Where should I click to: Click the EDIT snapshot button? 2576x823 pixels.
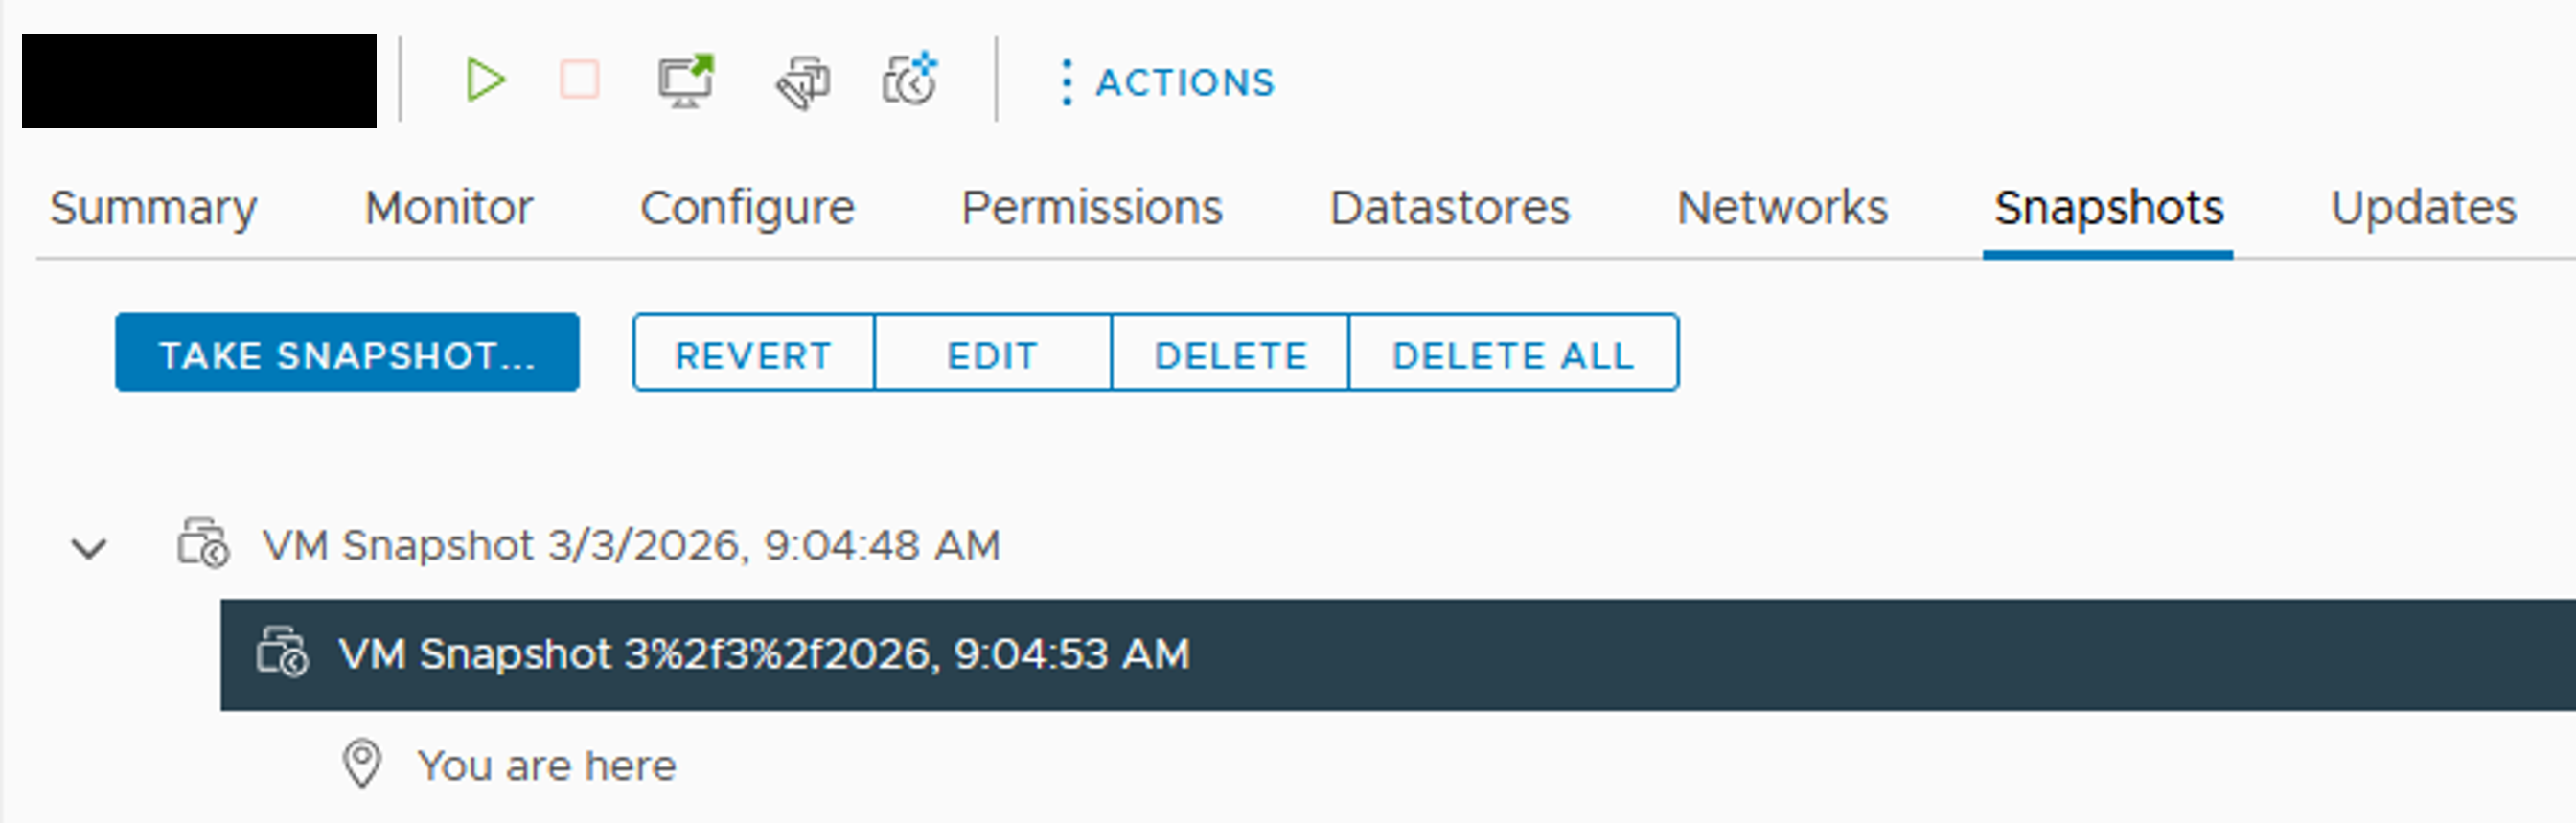click(x=992, y=354)
